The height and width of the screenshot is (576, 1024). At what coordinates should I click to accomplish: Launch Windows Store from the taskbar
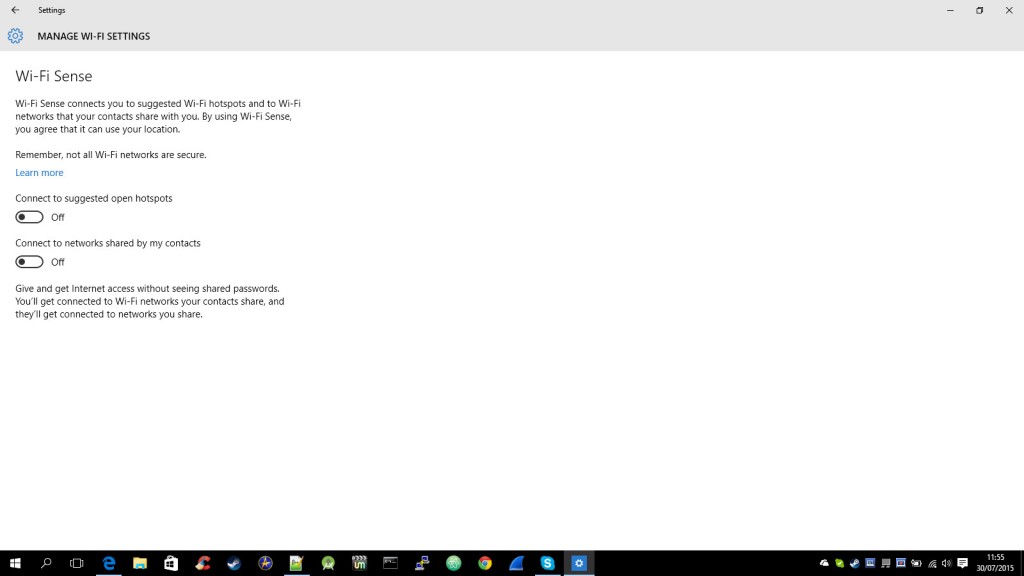coord(171,563)
